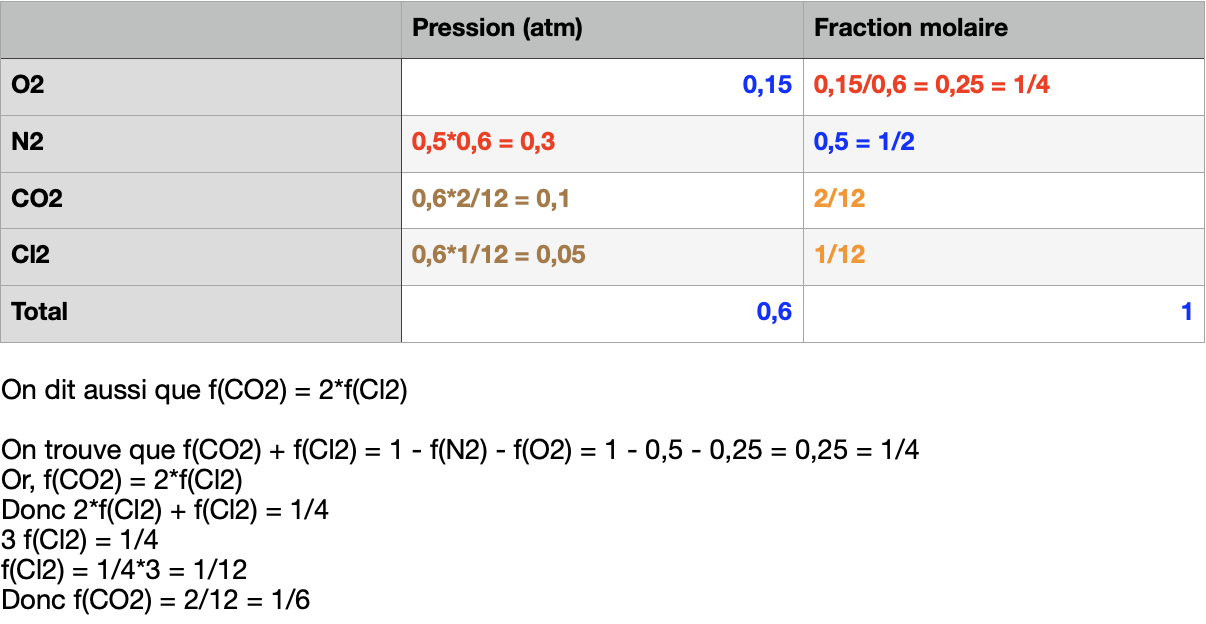The image size is (1206, 624).
Task: Select the N2 pressure cell "0,5*0,6 = 0,3"
Action: coord(483,143)
